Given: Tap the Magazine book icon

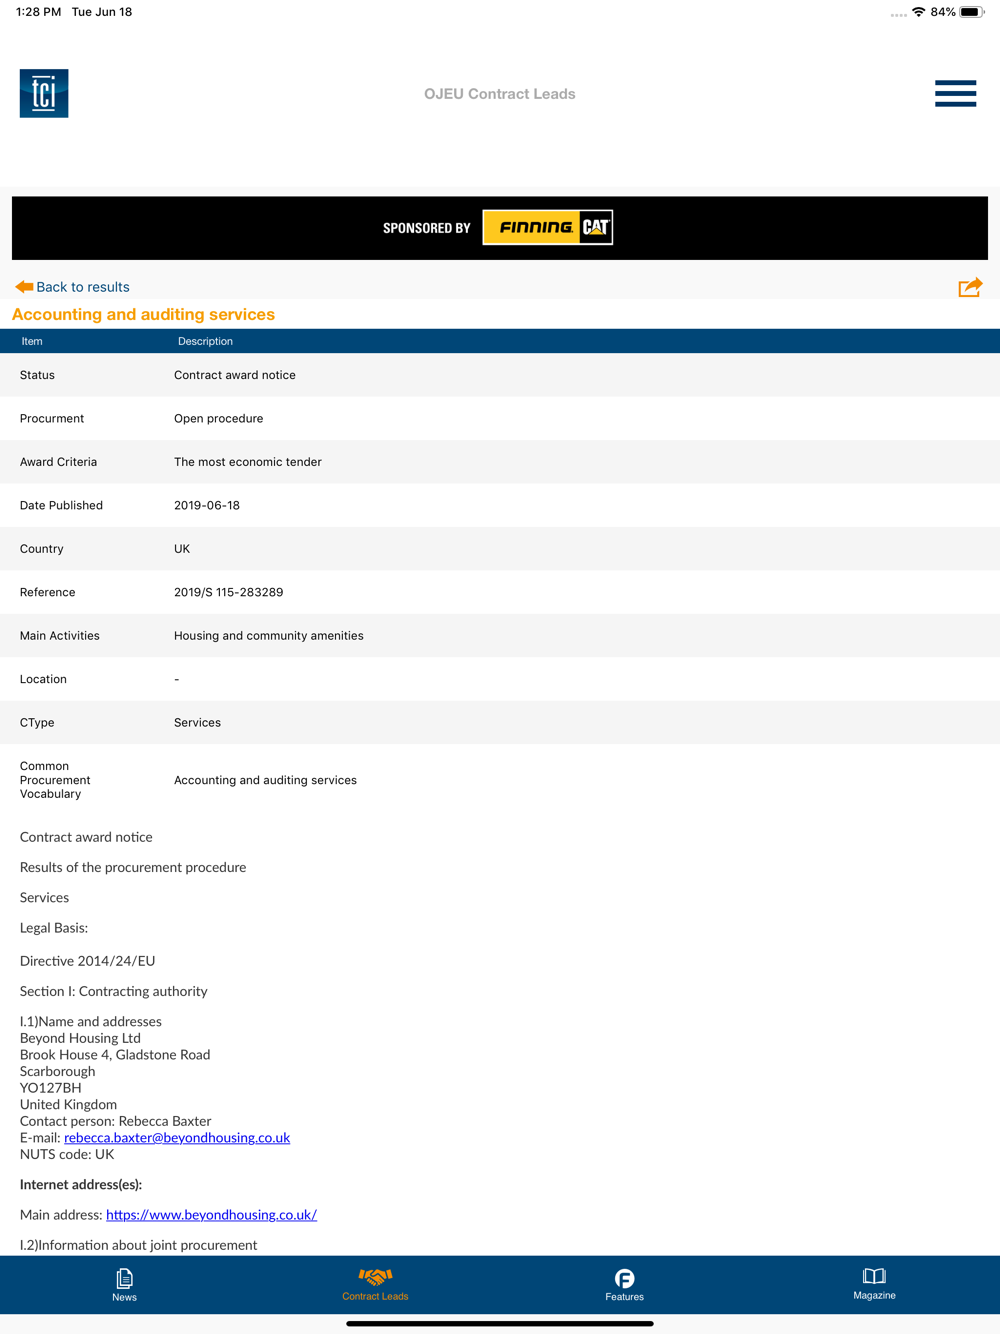Looking at the screenshot, I should tap(874, 1276).
